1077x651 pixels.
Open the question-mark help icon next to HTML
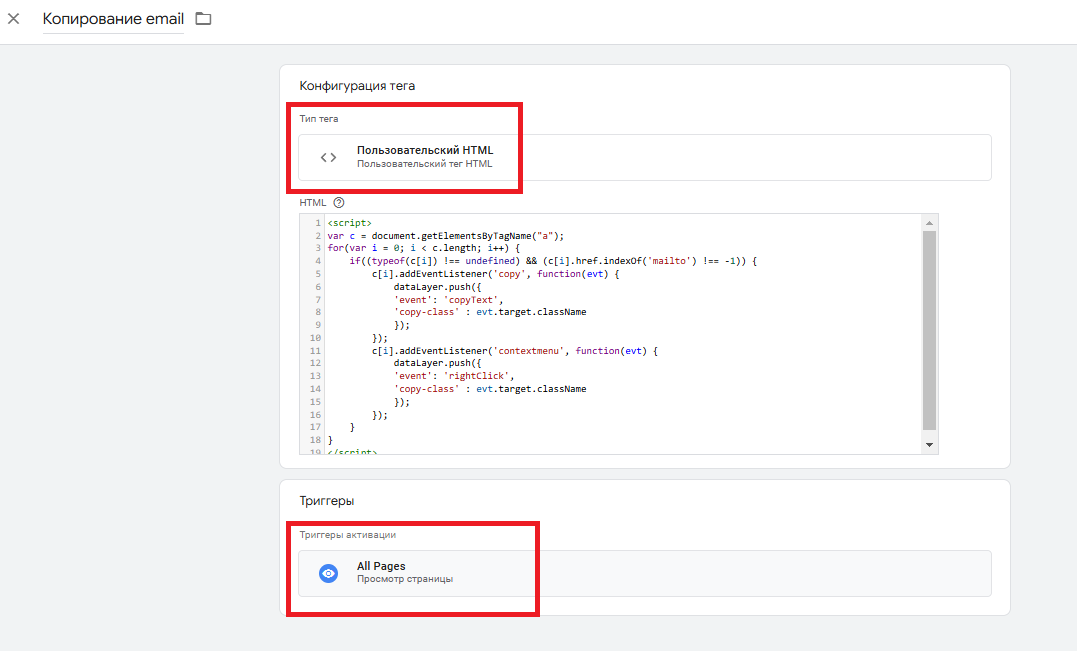pos(337,202)
